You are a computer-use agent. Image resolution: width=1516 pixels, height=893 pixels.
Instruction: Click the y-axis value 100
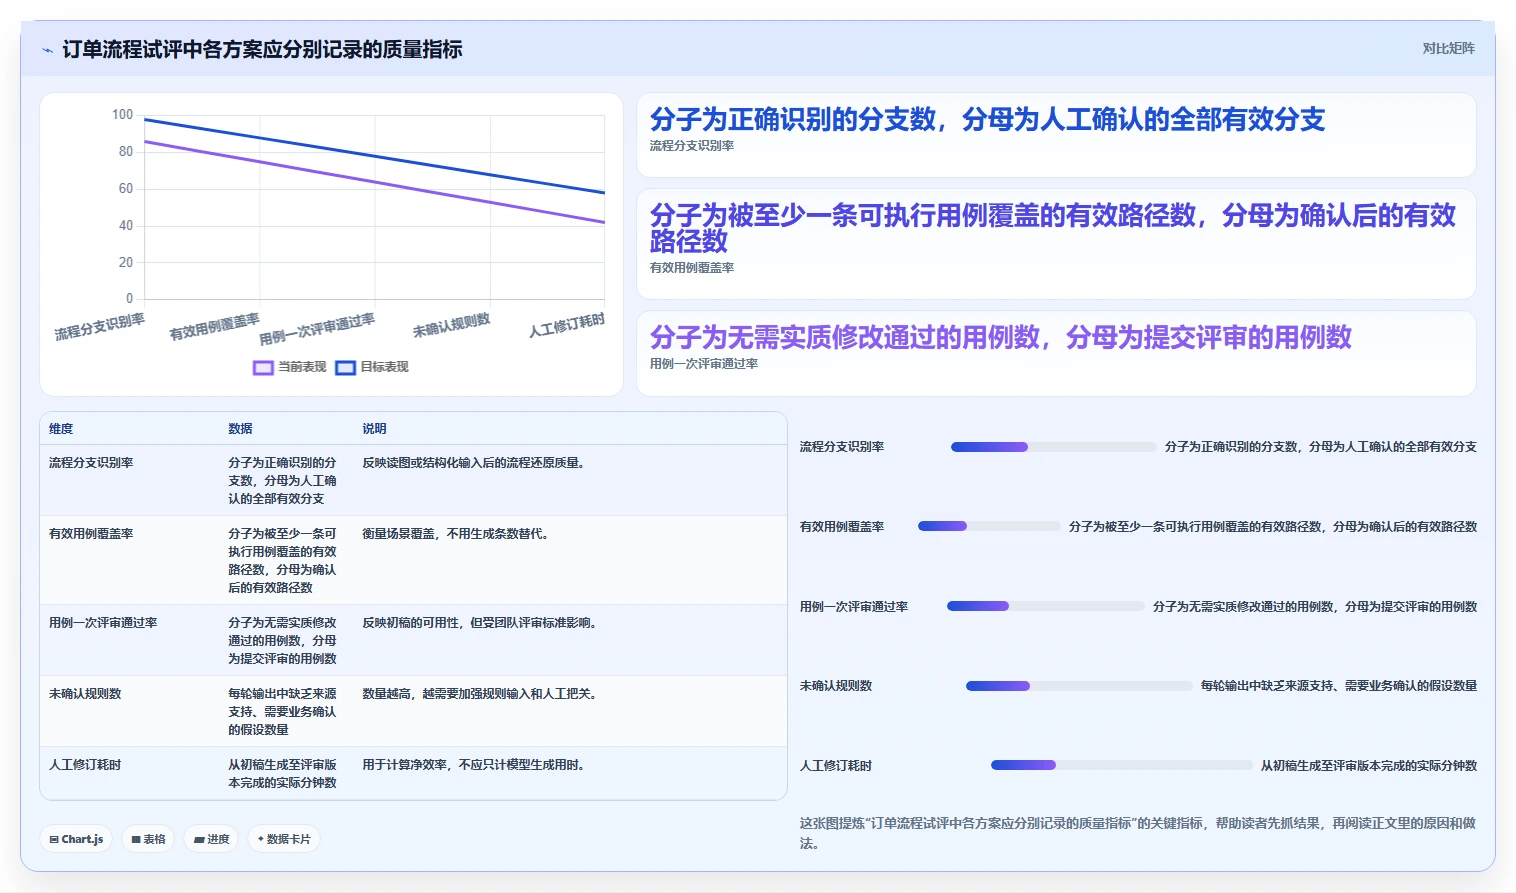pyautogui.click(x=122, y=115)
